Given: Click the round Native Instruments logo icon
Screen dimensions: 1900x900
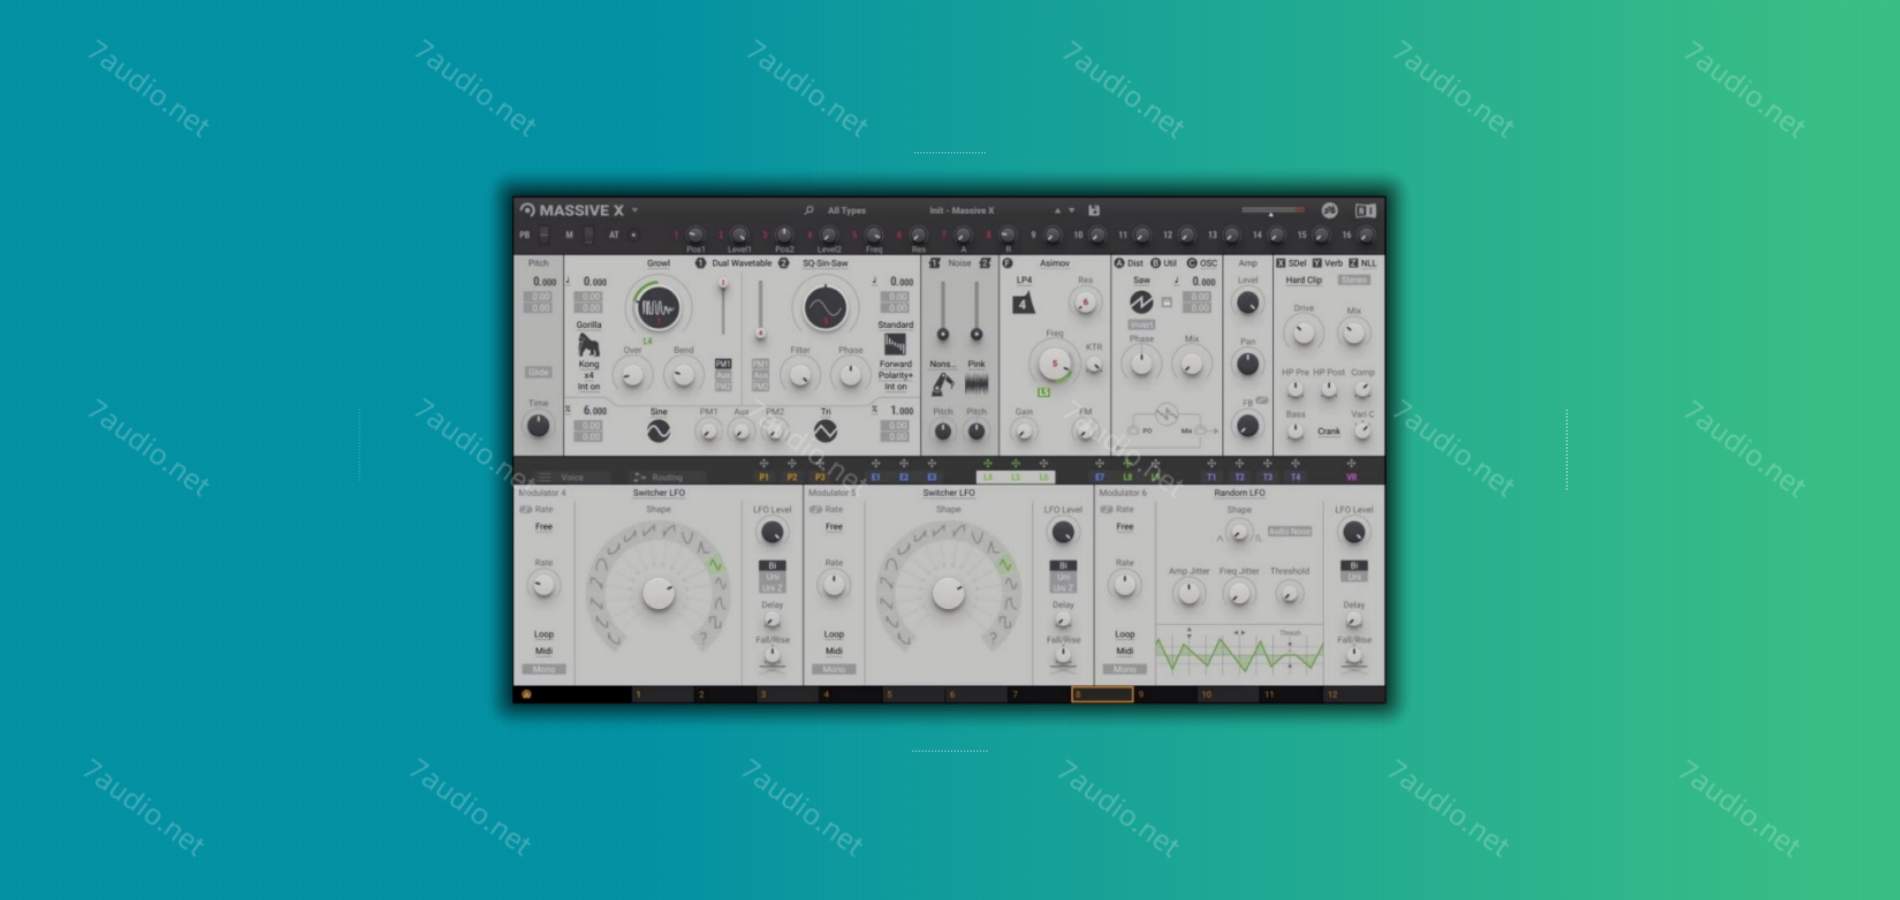Looking at the screenshot, I should pyautogui.click(x=1329, y=211).
